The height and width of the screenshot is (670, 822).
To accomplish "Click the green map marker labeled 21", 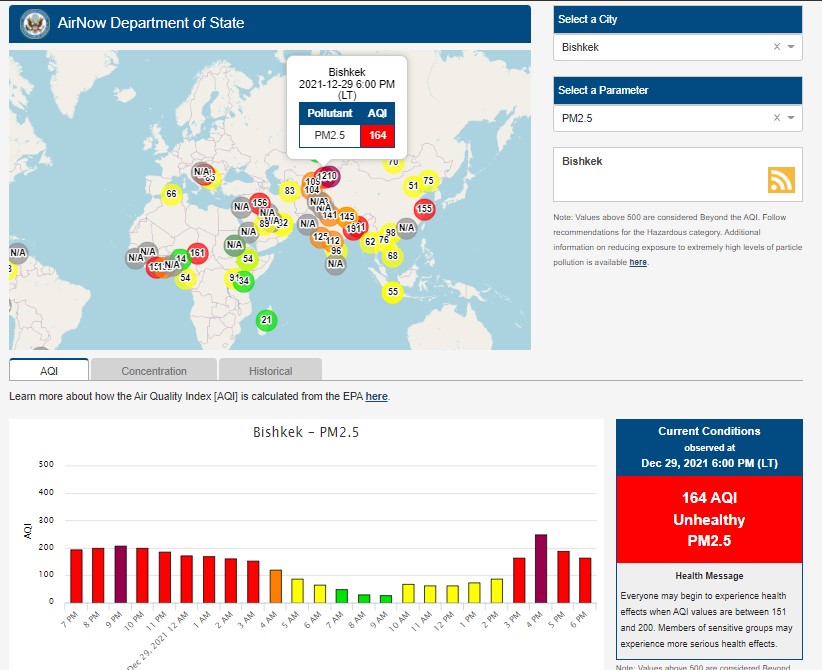I will click(x=266, y=321).
